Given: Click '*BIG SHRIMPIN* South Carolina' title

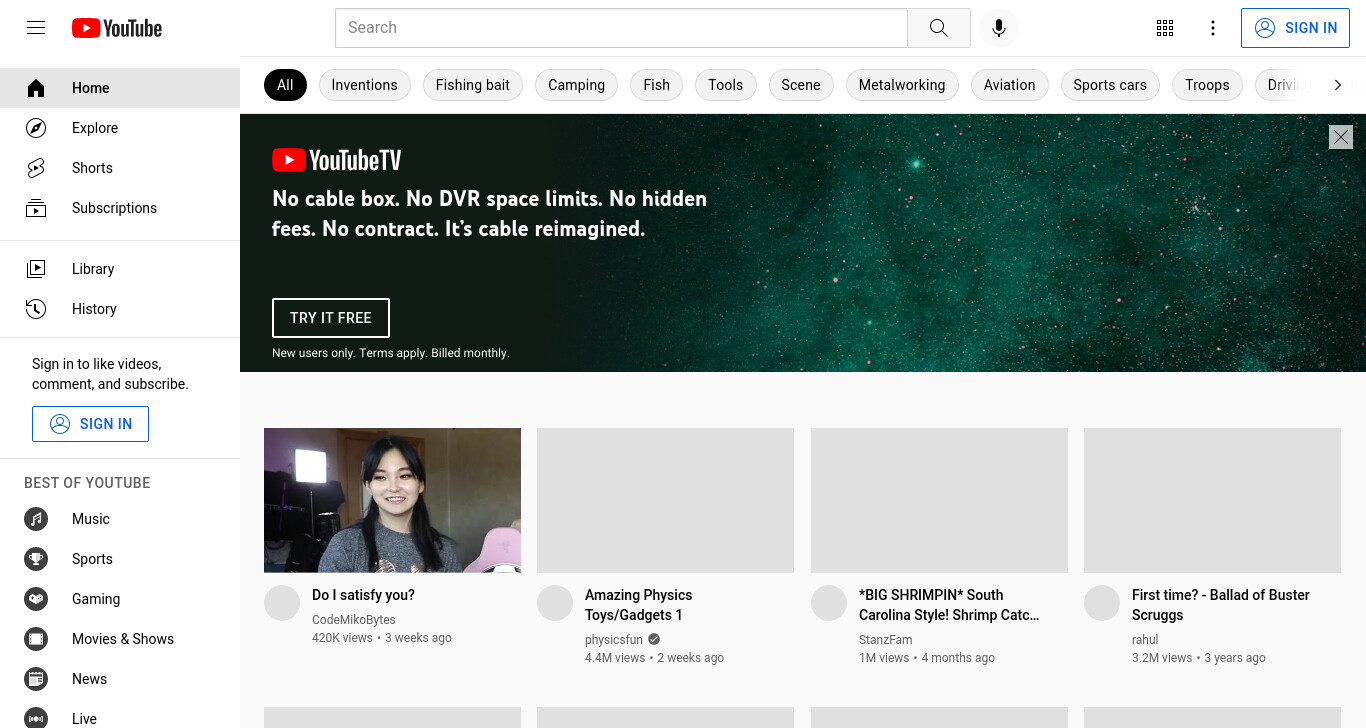Looking at the screenshot, I should [949, 605].
